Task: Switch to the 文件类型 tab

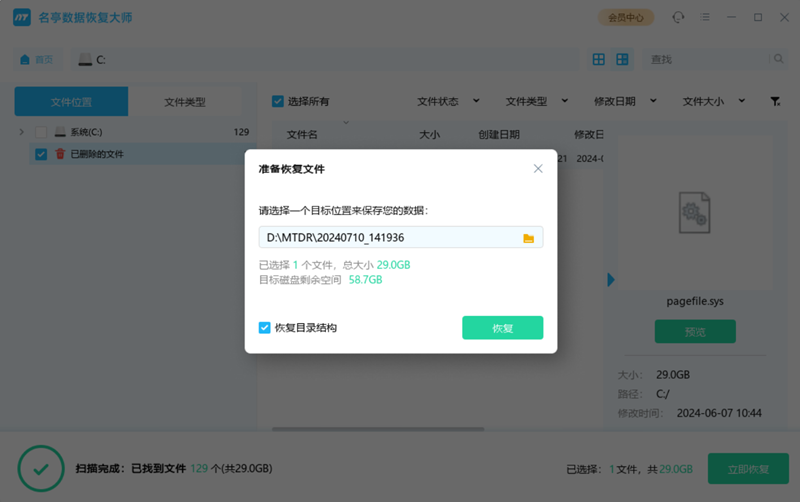Action: (x=185, y=102)
